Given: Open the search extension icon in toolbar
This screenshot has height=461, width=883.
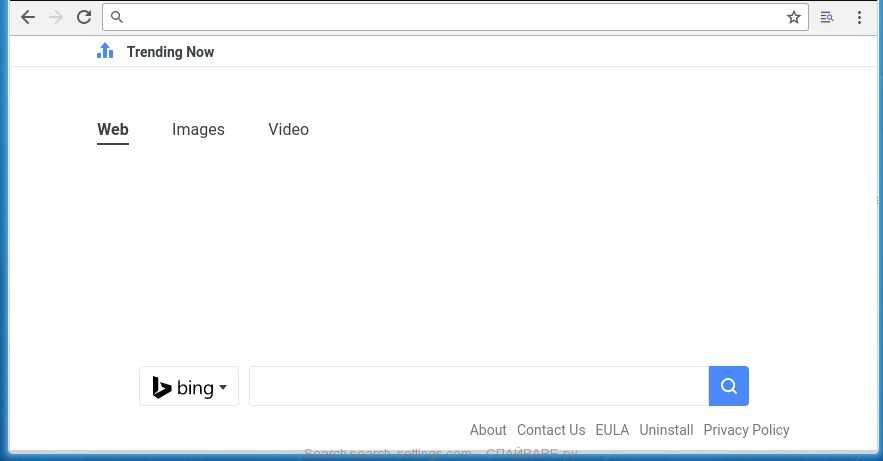Looking at the screenshot, I should point(827,17).
